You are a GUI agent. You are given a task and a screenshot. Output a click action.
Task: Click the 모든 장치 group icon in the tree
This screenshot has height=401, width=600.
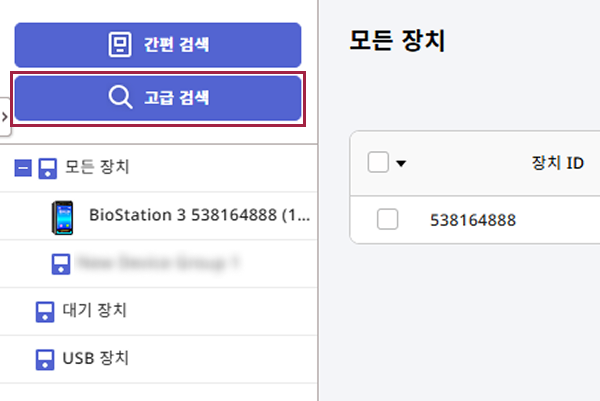tap(47, 168)
